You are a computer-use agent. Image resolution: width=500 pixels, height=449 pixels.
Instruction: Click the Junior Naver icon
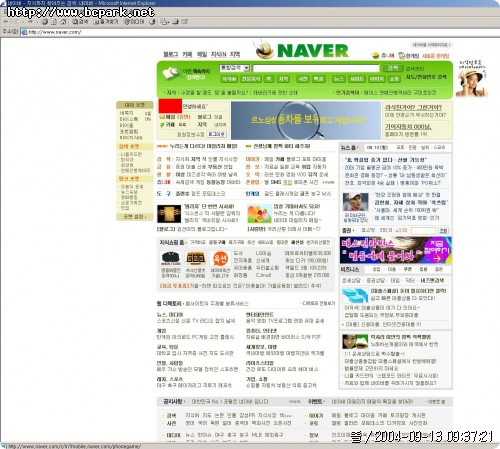tap(376, 56)
